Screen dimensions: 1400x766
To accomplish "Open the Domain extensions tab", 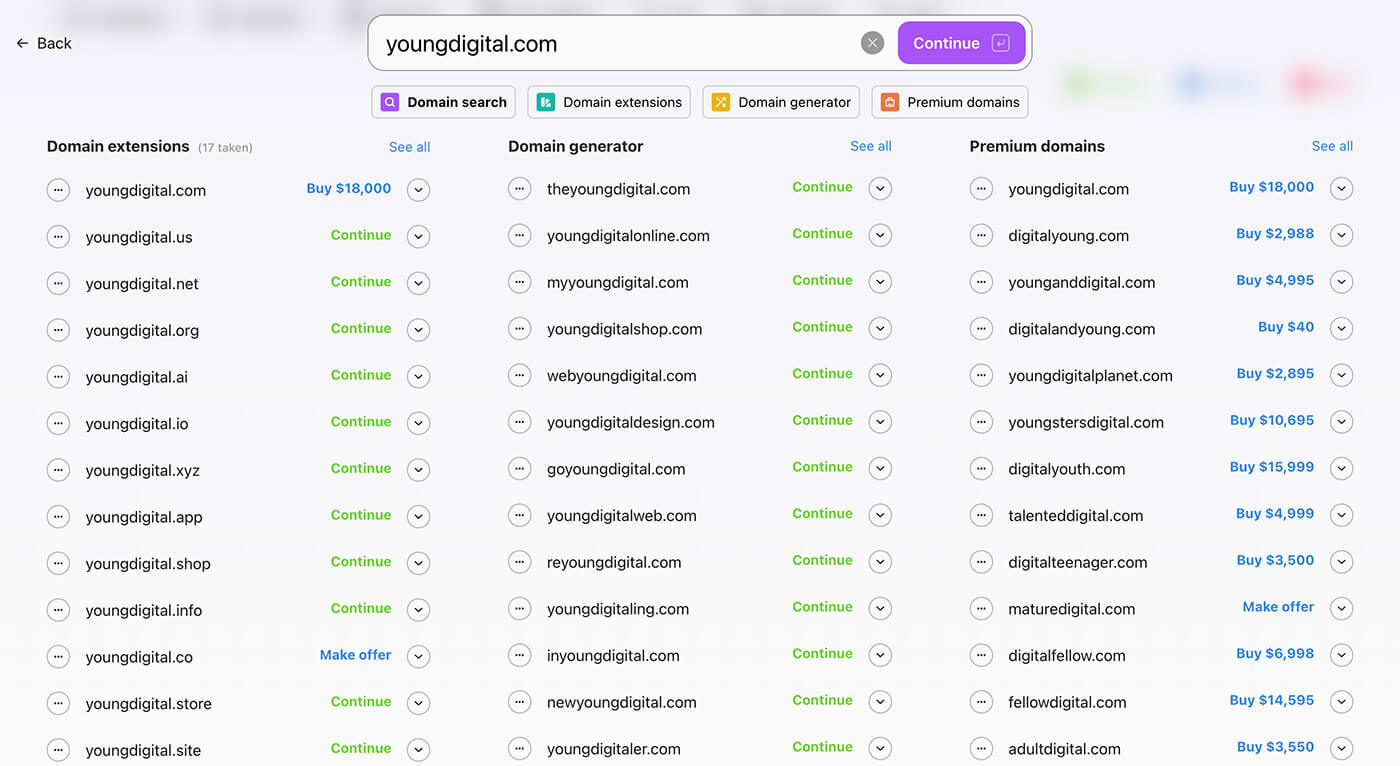I will [x=609, y=102].
